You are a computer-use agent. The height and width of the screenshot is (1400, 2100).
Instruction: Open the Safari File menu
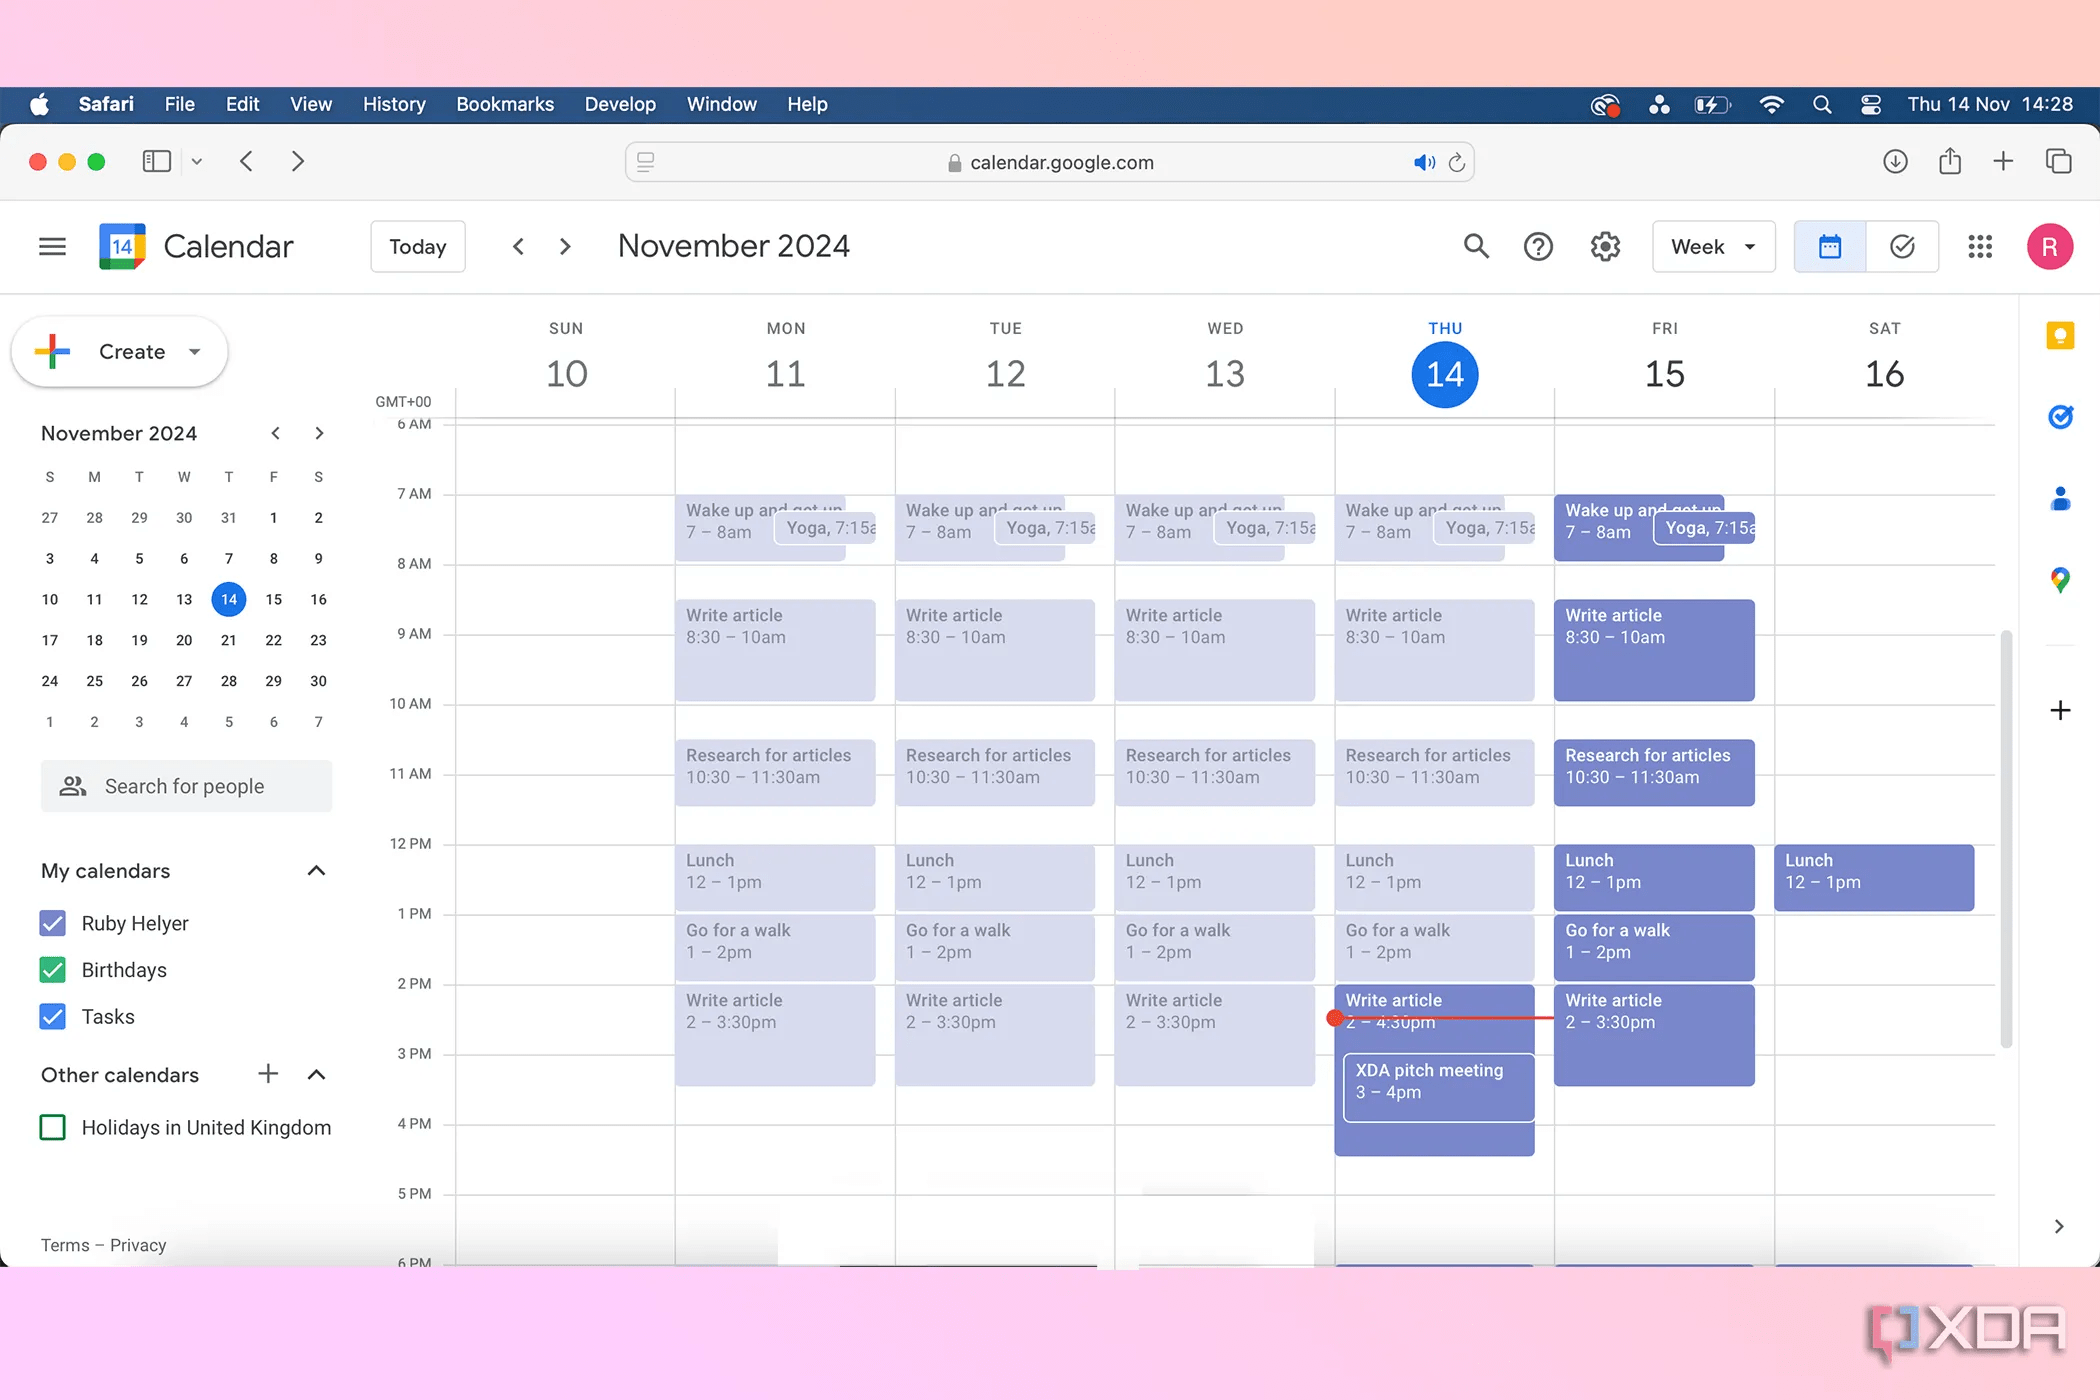point(180,104)
